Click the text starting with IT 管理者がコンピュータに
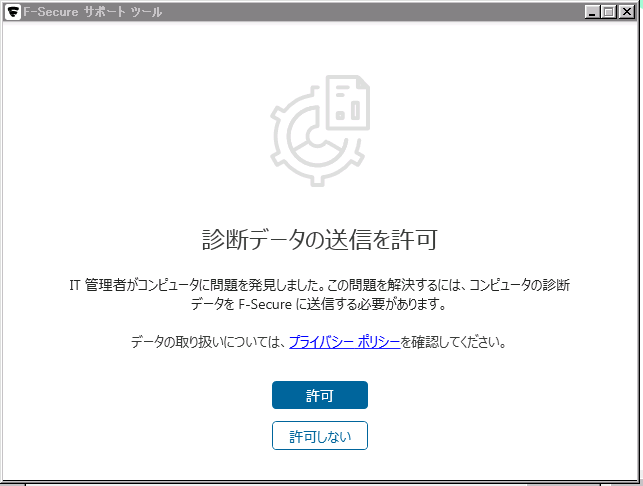This screenshot has height=486, width=643. pos(319,294)
